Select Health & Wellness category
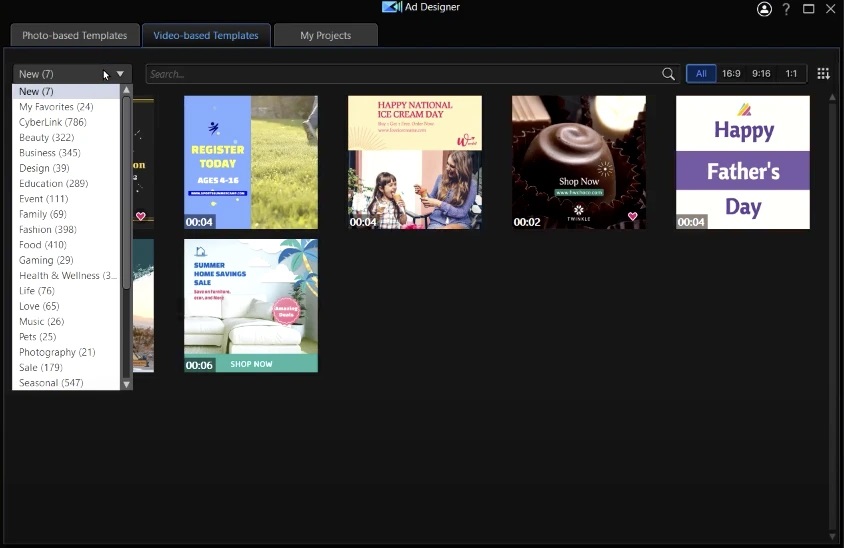The width and height of the screenshot is (844, 548). 66,276
